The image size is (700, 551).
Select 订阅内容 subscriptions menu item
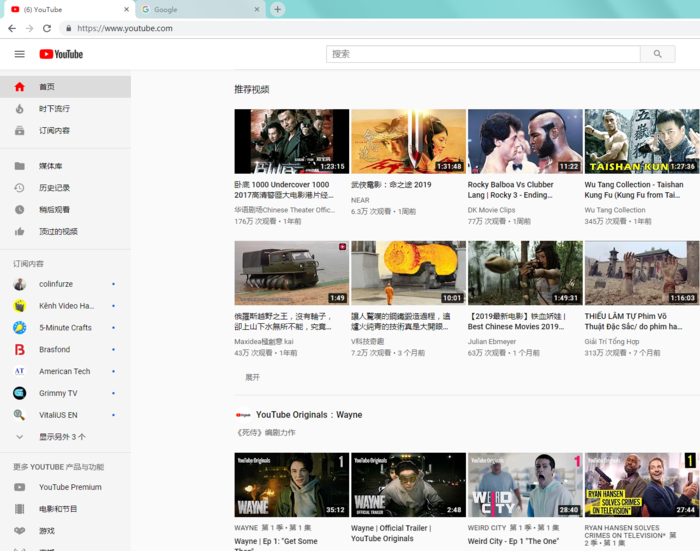pyautogui.click(x=65, y=130)
